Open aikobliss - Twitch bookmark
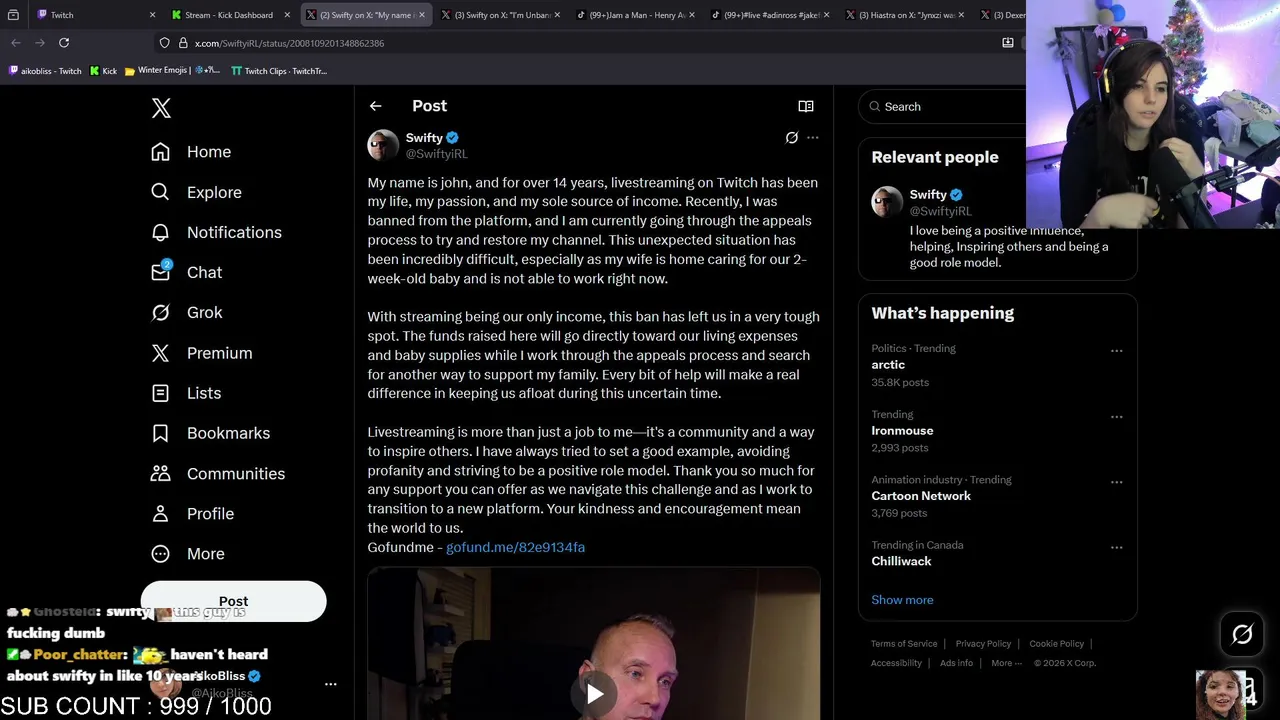The height and width of the screenshot is (720, 1280). (x=45, y=71)
